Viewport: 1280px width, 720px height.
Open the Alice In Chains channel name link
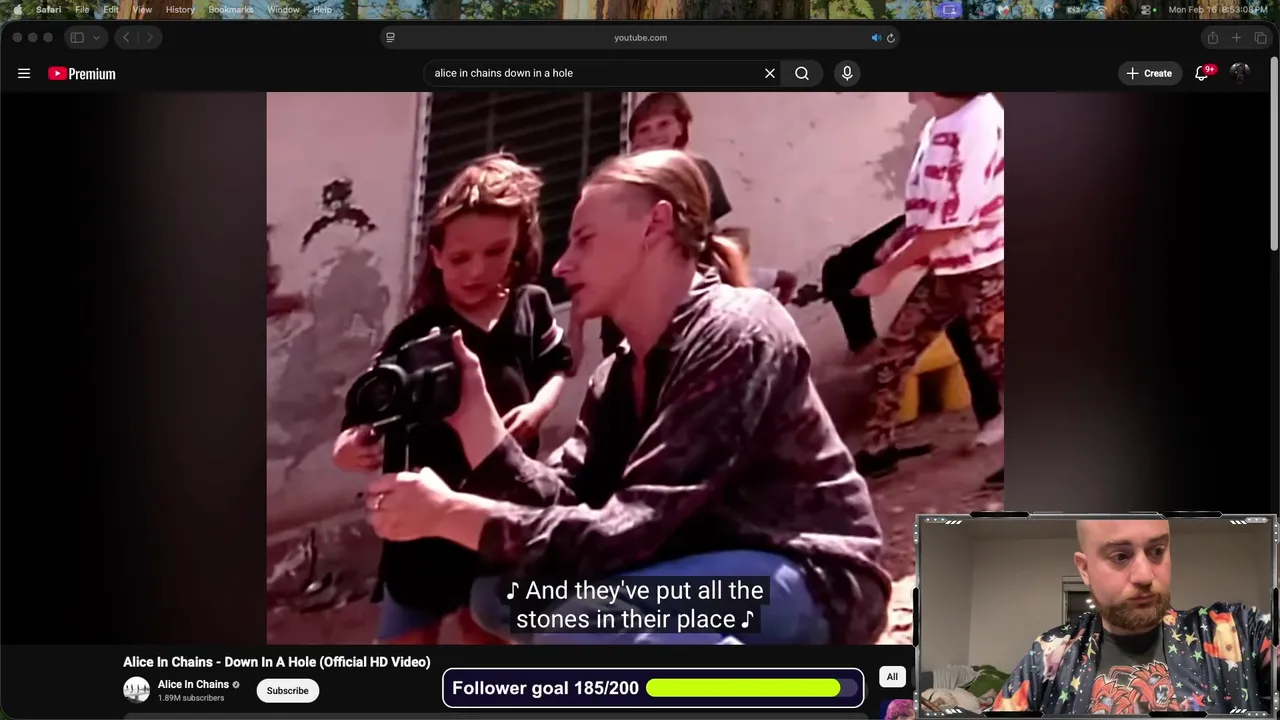193,684
